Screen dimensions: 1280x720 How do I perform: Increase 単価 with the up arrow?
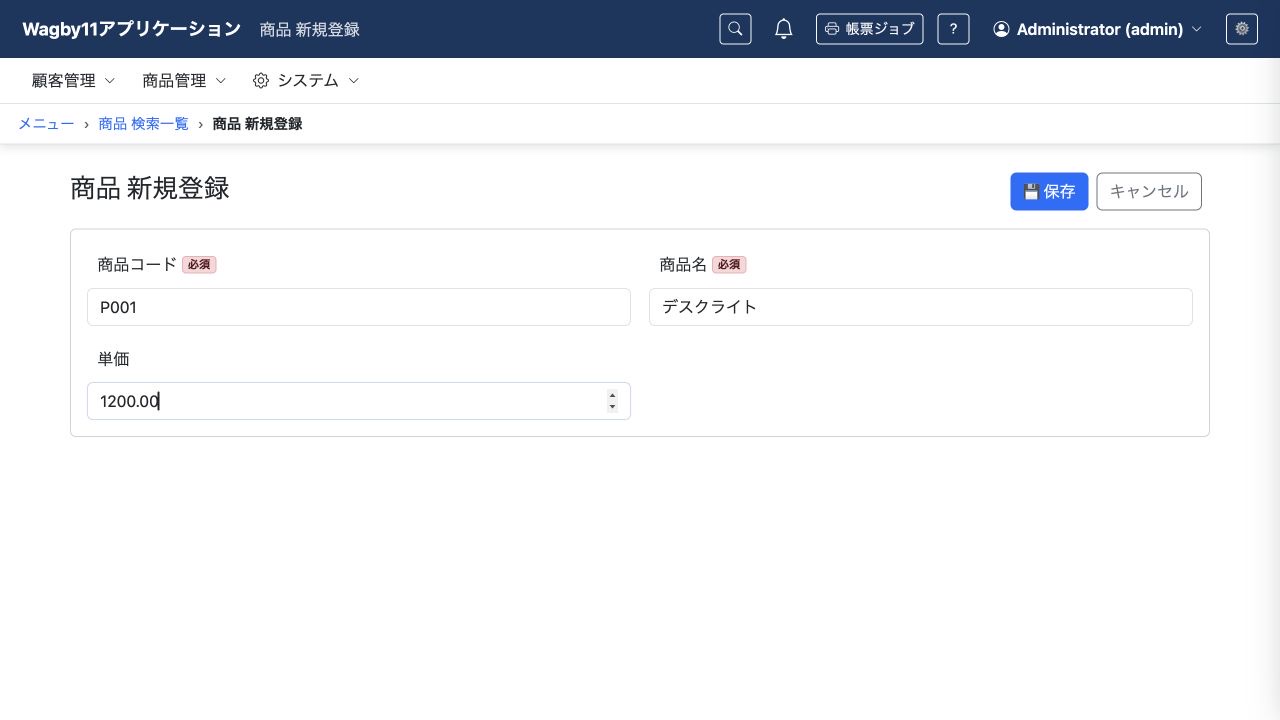click(612, 395)
